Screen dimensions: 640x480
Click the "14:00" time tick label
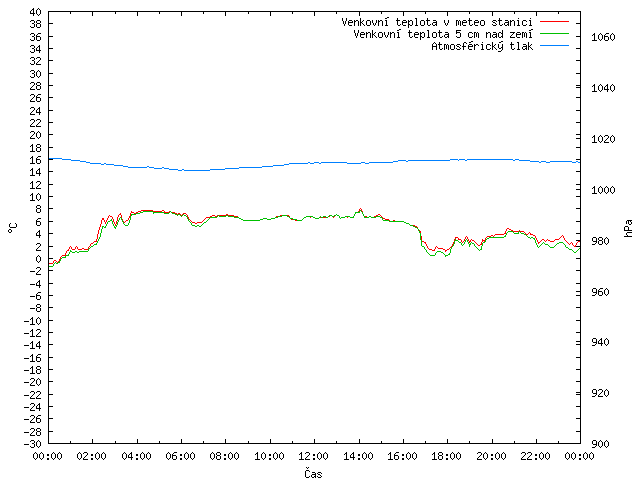point(358,456)
